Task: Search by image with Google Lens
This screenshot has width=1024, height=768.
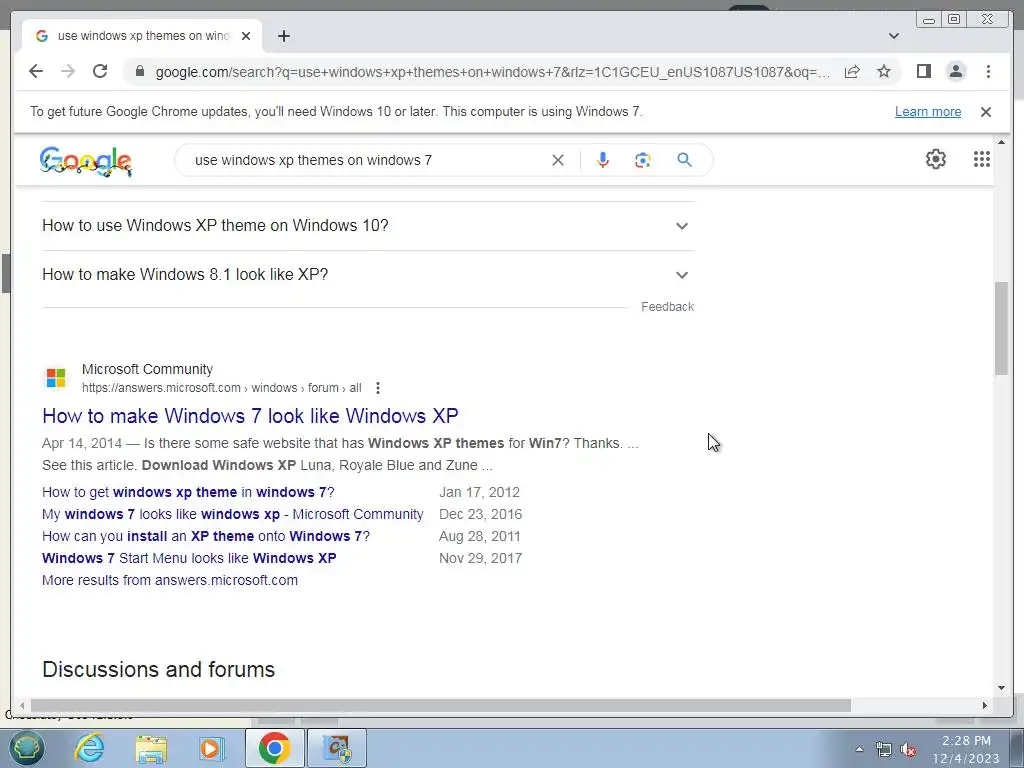Action: (x=643, y=160)
